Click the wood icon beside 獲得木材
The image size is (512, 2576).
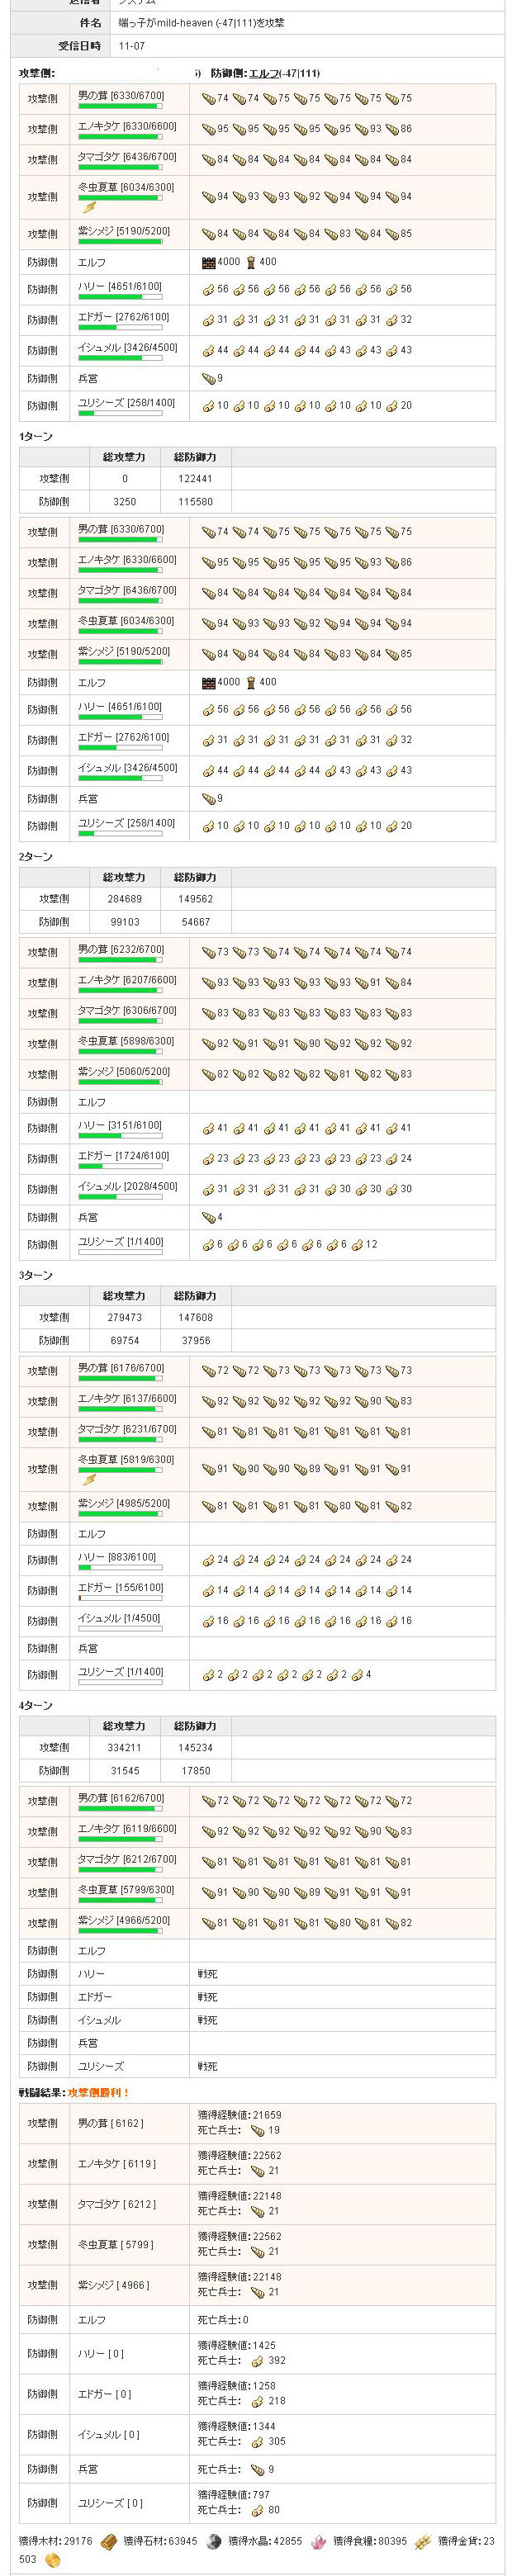[x=108, y=2540]
